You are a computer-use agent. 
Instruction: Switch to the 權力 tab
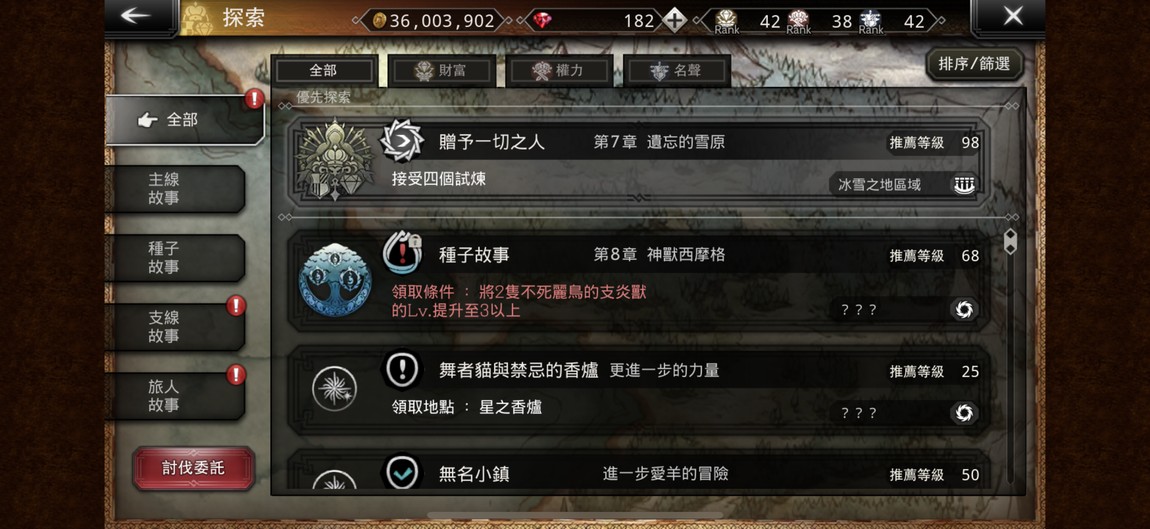point(560,70)
